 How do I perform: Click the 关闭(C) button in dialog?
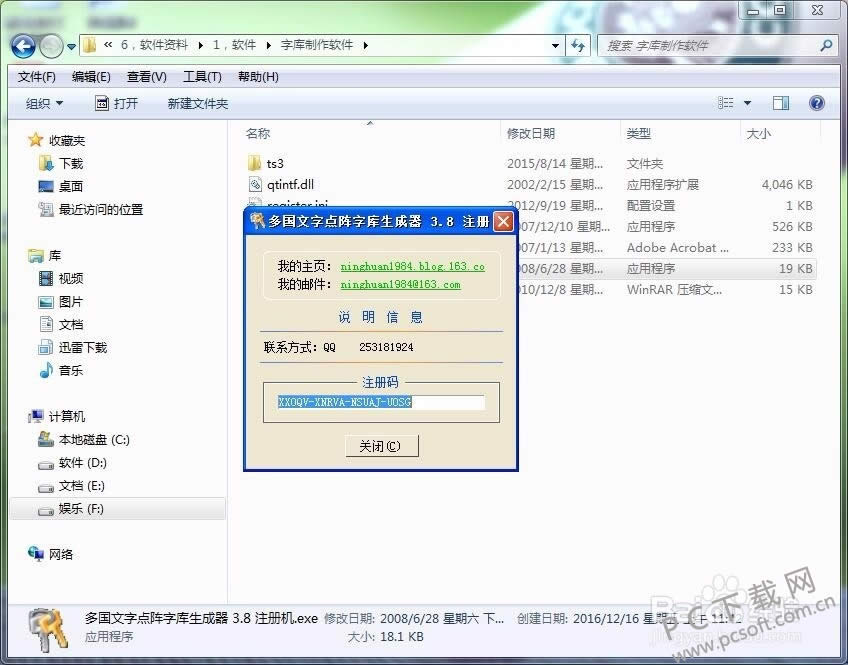pos(381,446)
